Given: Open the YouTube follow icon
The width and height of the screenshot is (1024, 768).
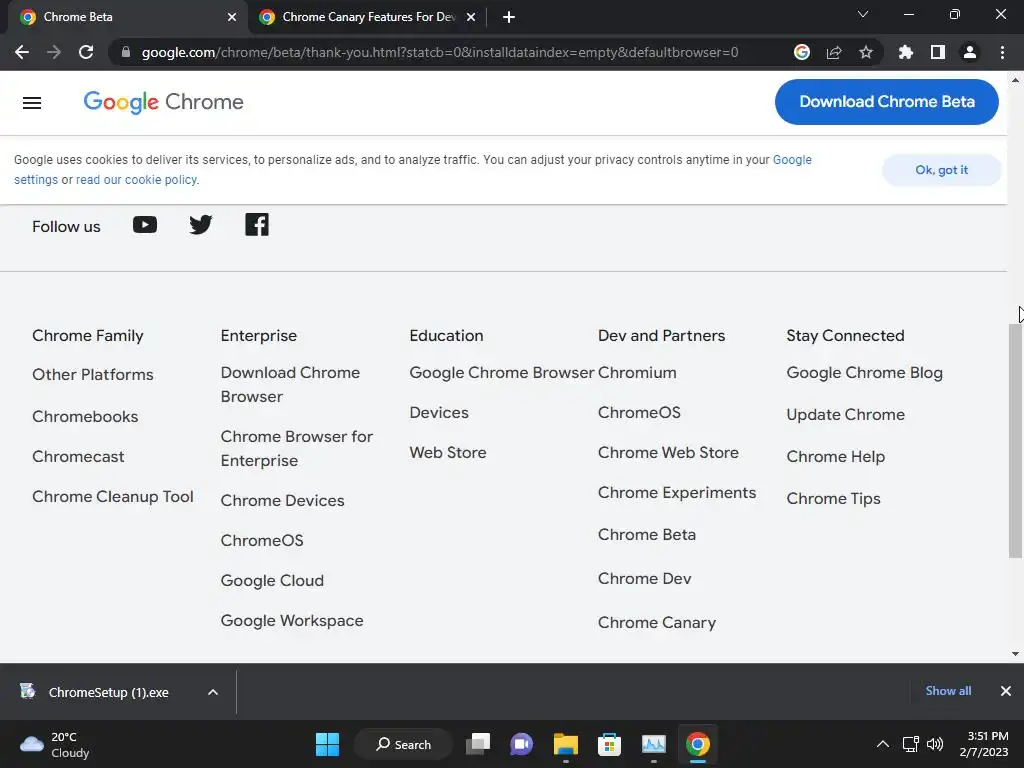Looking at the screenshot, I should [145, 225].
